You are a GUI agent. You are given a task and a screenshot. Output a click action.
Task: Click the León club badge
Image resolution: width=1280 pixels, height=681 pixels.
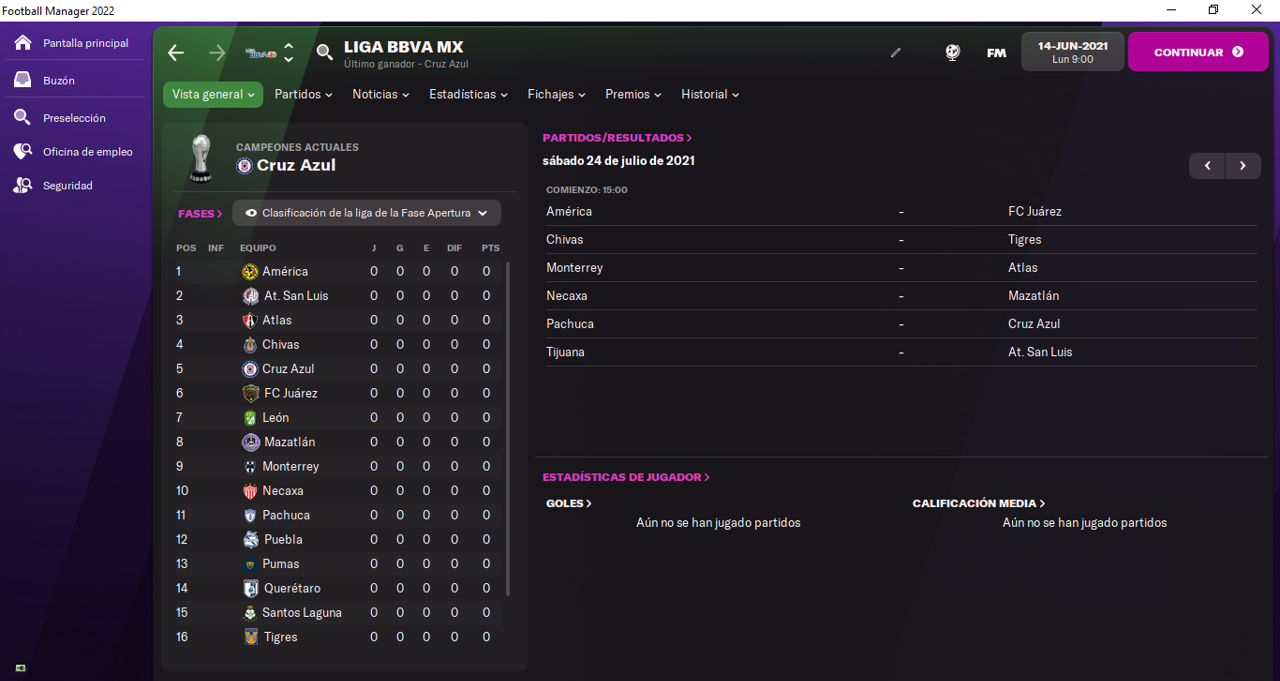click(250, 418)
